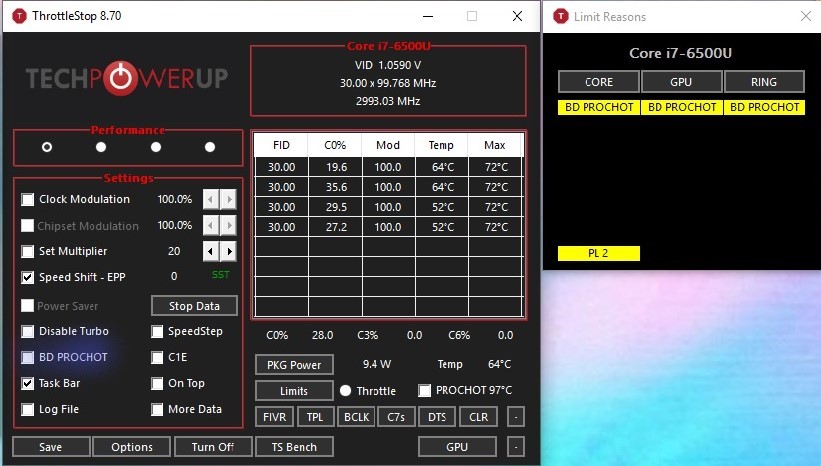Increase Chipset Modulation with right arrow
Image resolution: width=821 pixels, height=466 pixels.
[x=228, y=225]
